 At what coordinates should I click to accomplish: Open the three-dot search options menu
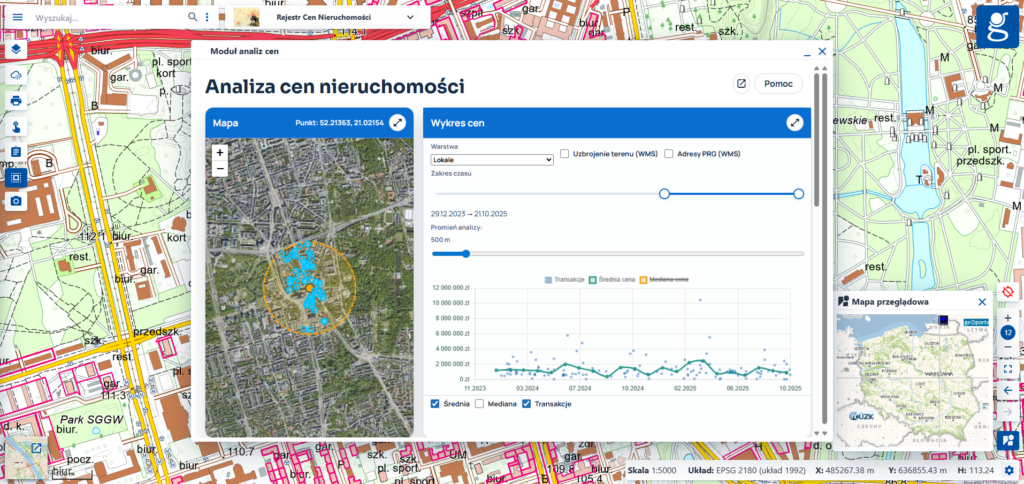point(207,17)
